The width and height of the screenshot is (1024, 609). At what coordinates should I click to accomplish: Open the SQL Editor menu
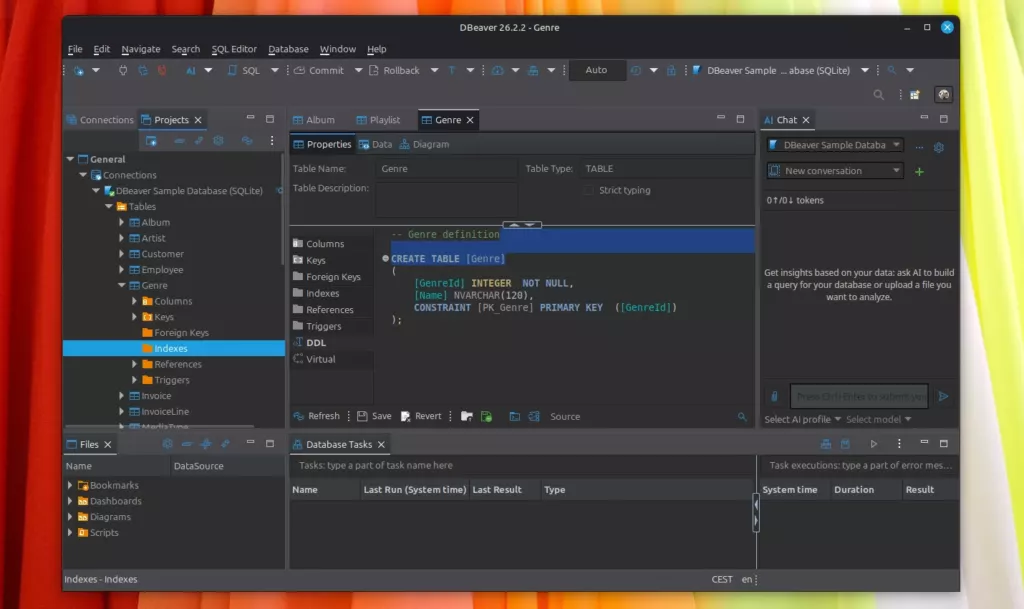tap(234, 49)
